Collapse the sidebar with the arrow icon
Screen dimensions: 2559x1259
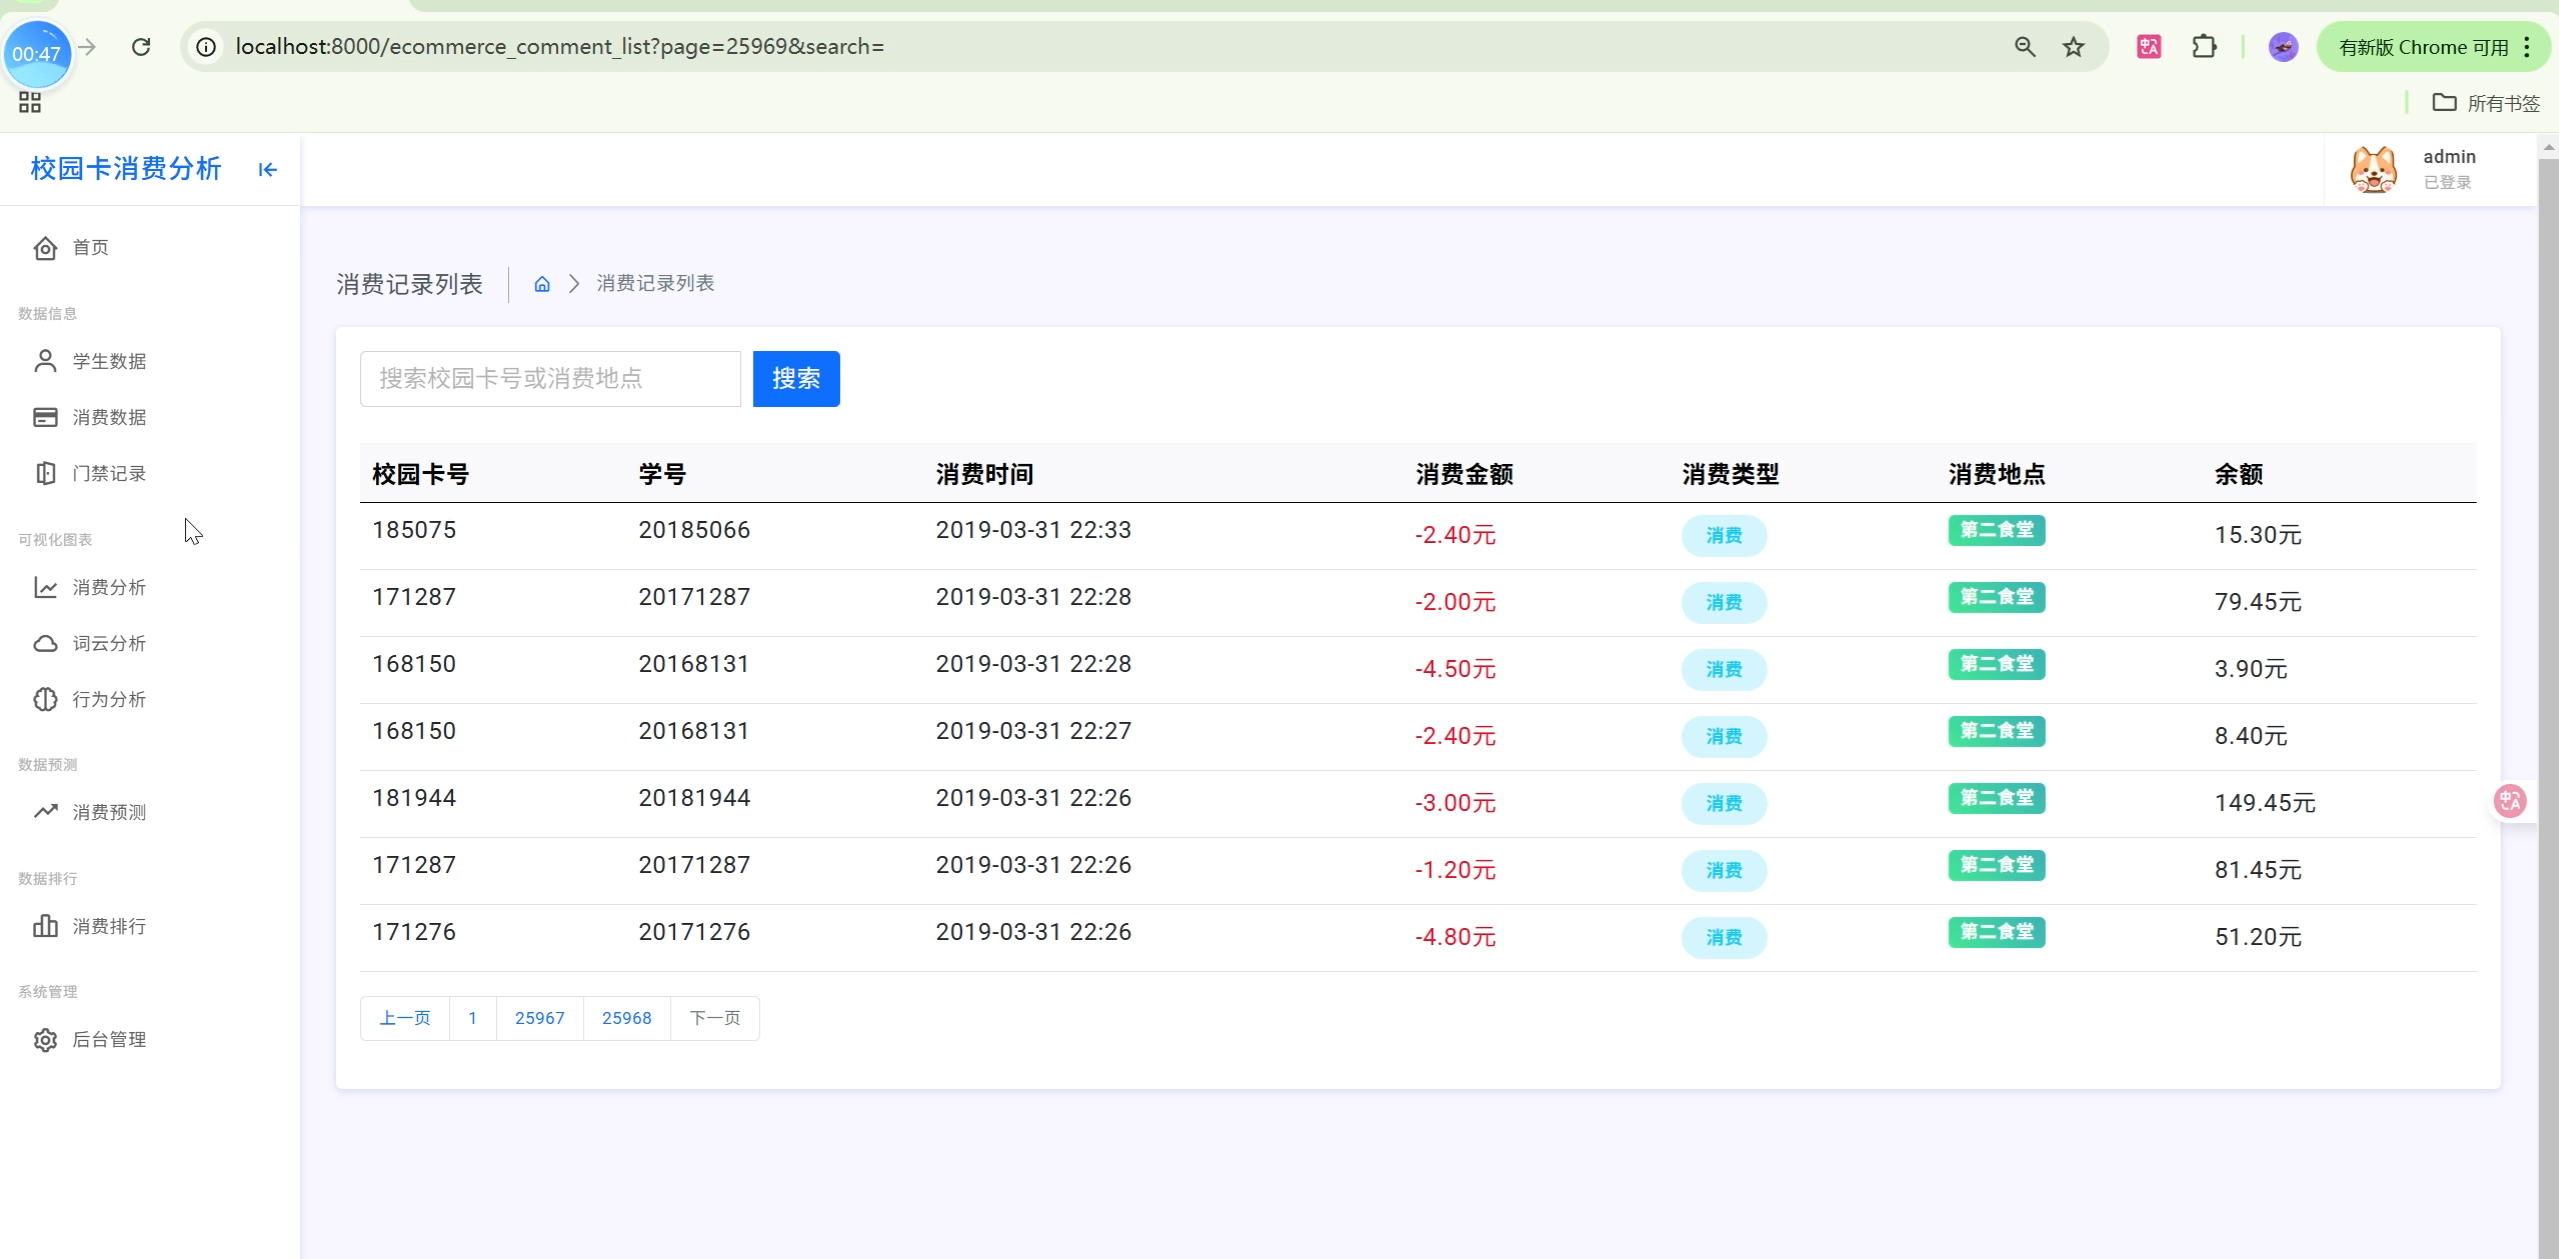[x=267, y=170]
